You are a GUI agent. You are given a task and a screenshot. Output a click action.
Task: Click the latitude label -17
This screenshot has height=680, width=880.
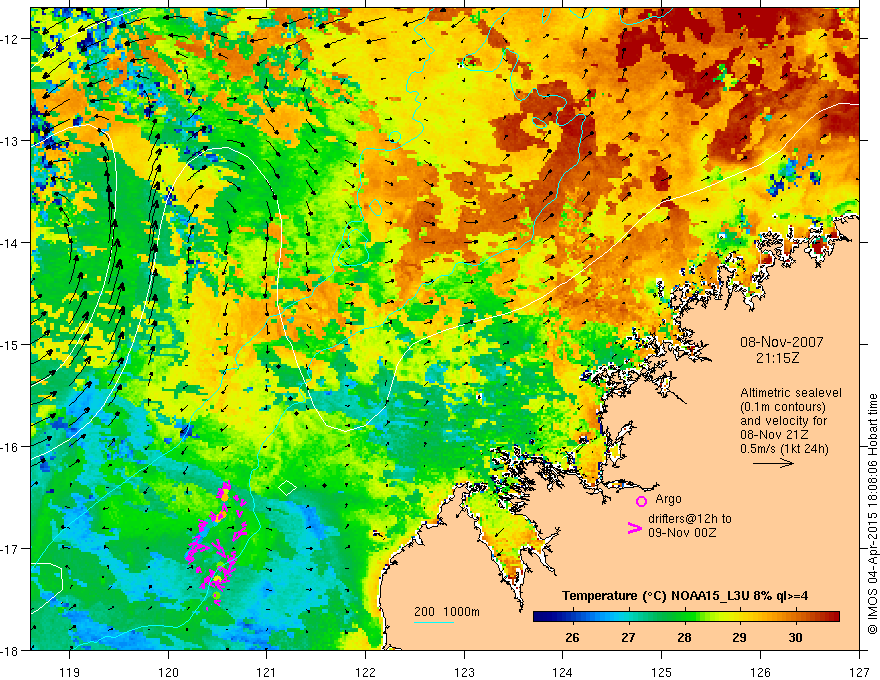[x=11, y=548]
